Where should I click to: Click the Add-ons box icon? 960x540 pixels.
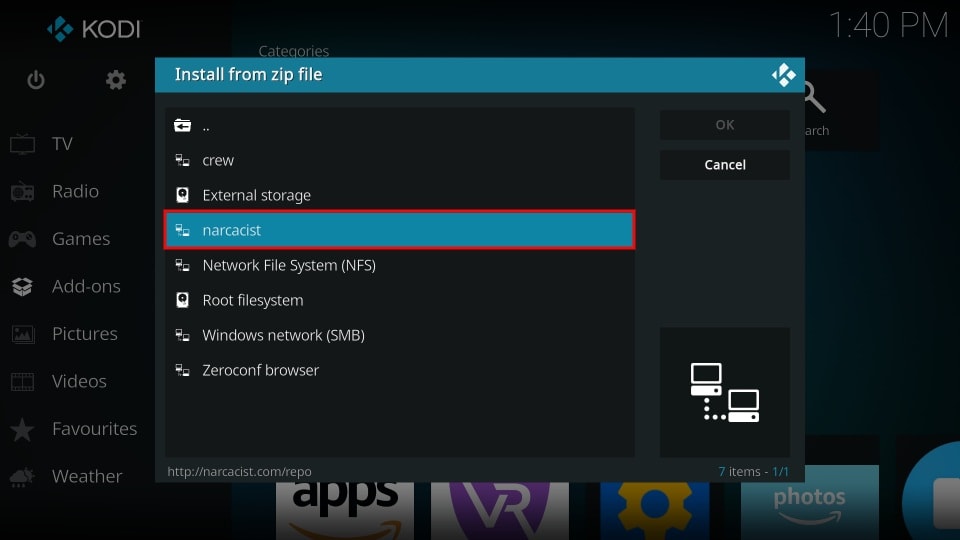[22, 287]
